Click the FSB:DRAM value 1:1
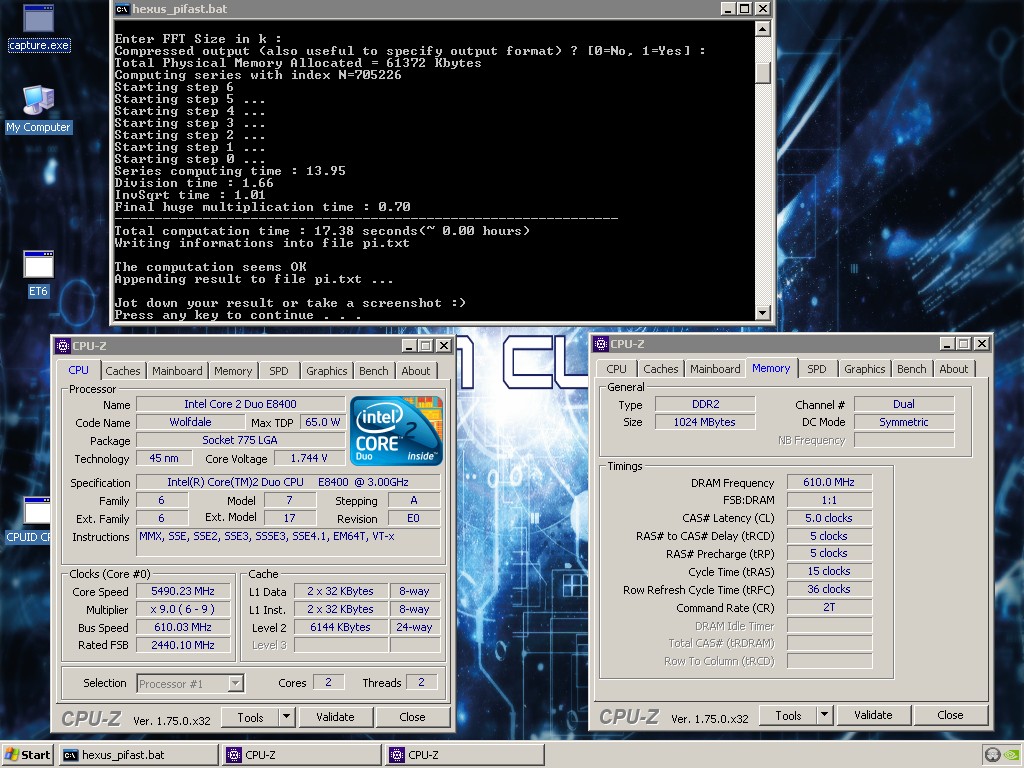The width and height of the screenshot is (1024, 768). point(829,500)
